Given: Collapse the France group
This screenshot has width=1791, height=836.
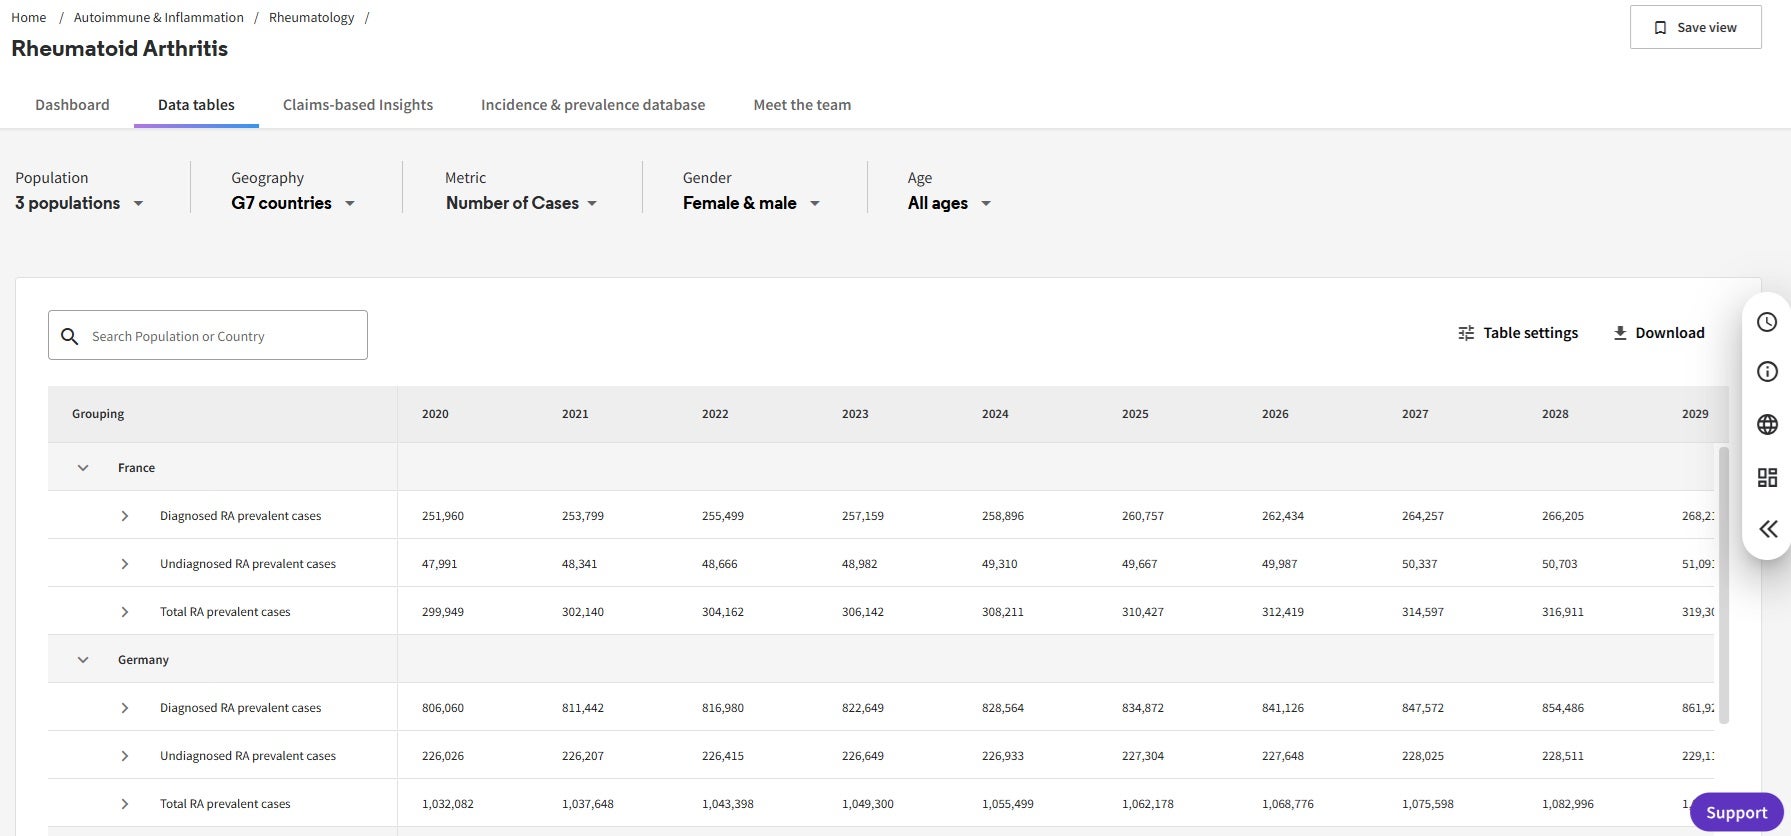Looking at the screenshot, I should click(x=83, y=468).
